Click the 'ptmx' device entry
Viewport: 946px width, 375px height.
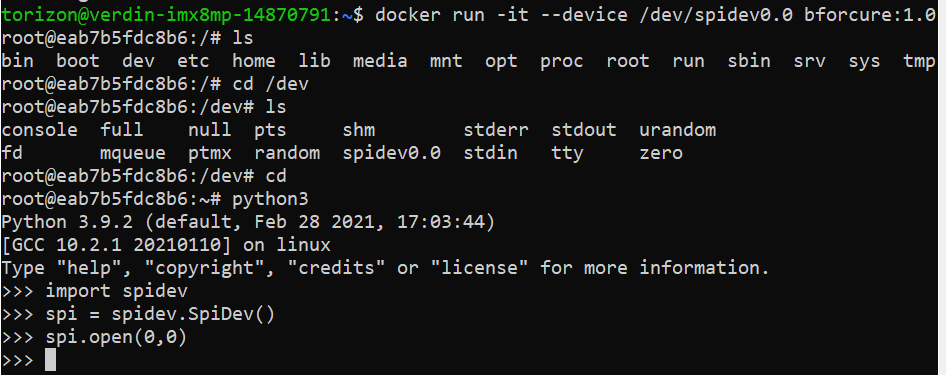209,154
